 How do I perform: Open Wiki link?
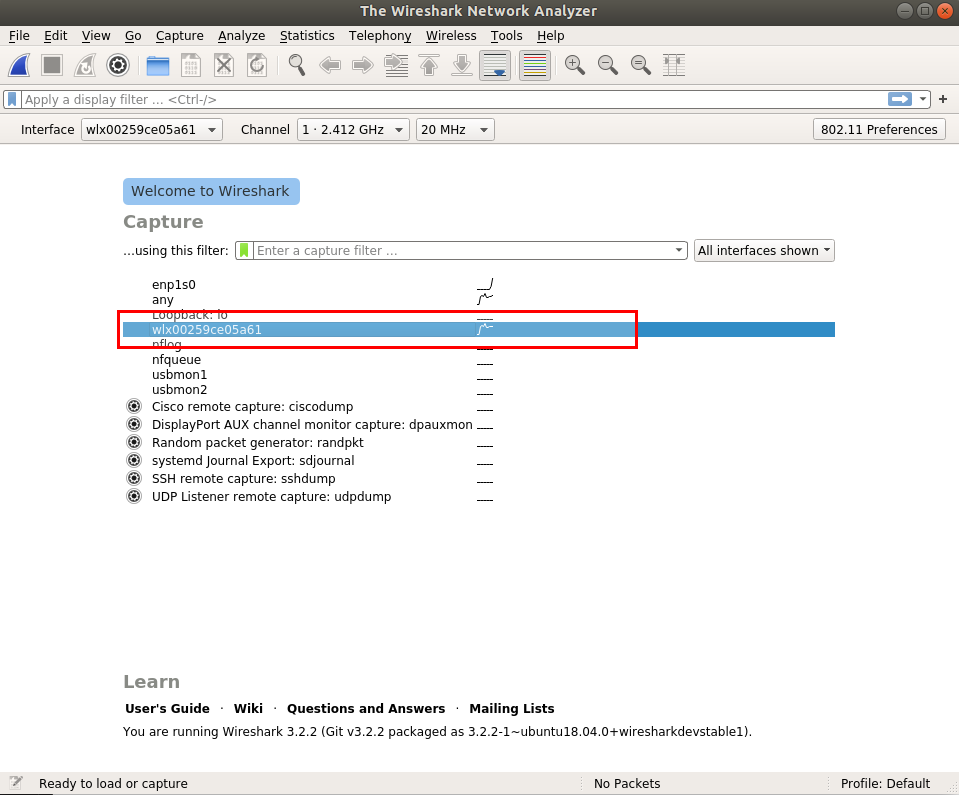tap(248, 709)
